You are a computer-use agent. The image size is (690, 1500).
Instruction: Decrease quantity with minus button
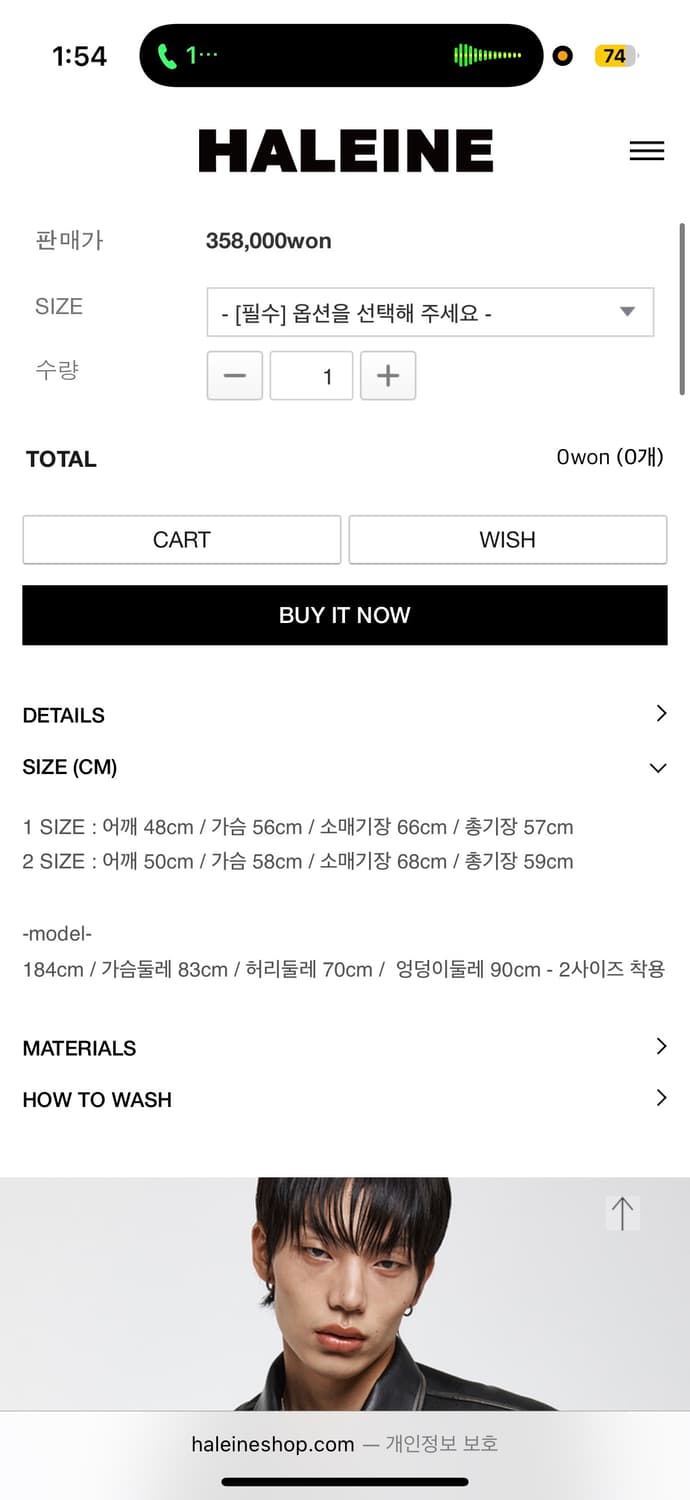235,376
